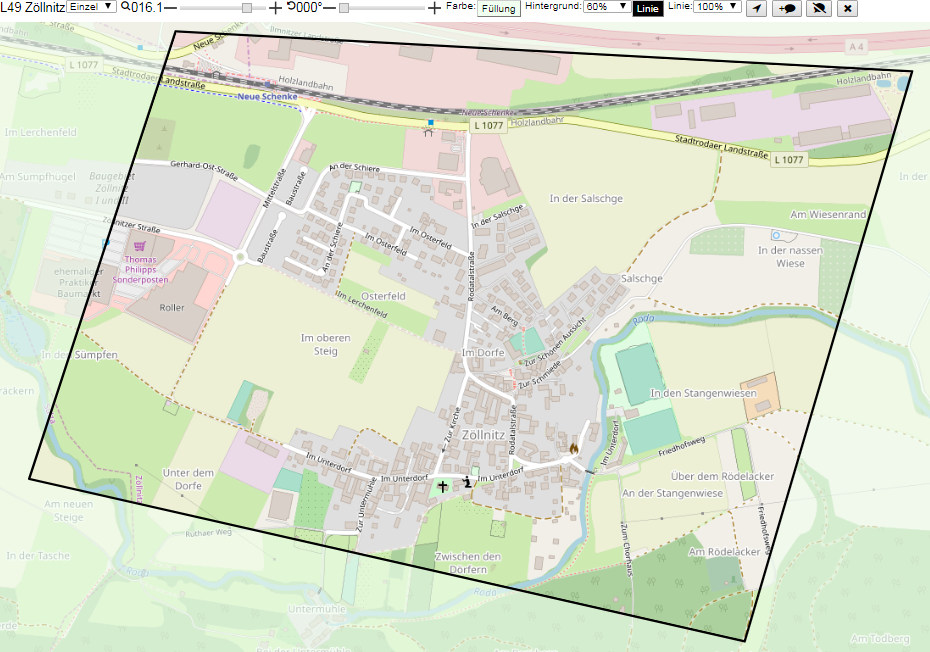Screen dimensions: 930x652
Task: Click the information icon near the church
Action: point(467,481)
